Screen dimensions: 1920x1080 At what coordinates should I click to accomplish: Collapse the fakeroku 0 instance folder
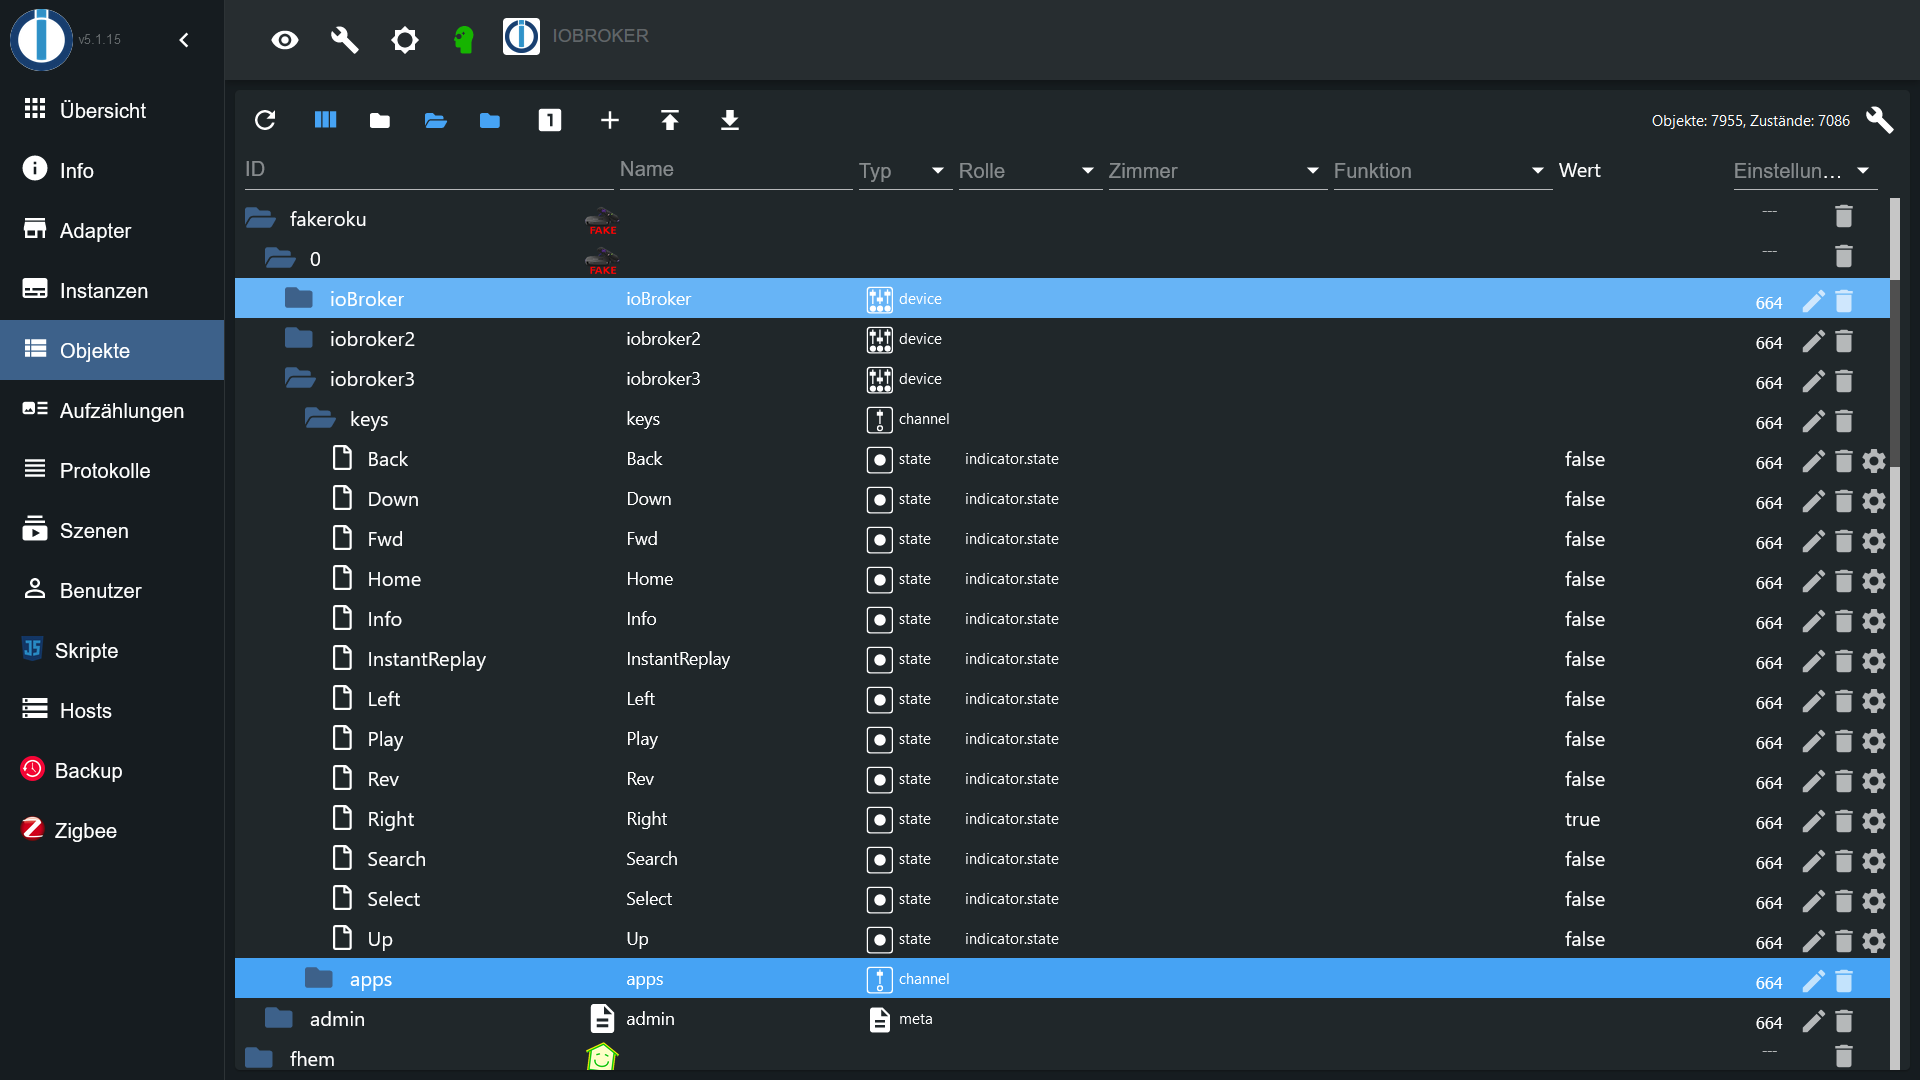click(280, 258)
